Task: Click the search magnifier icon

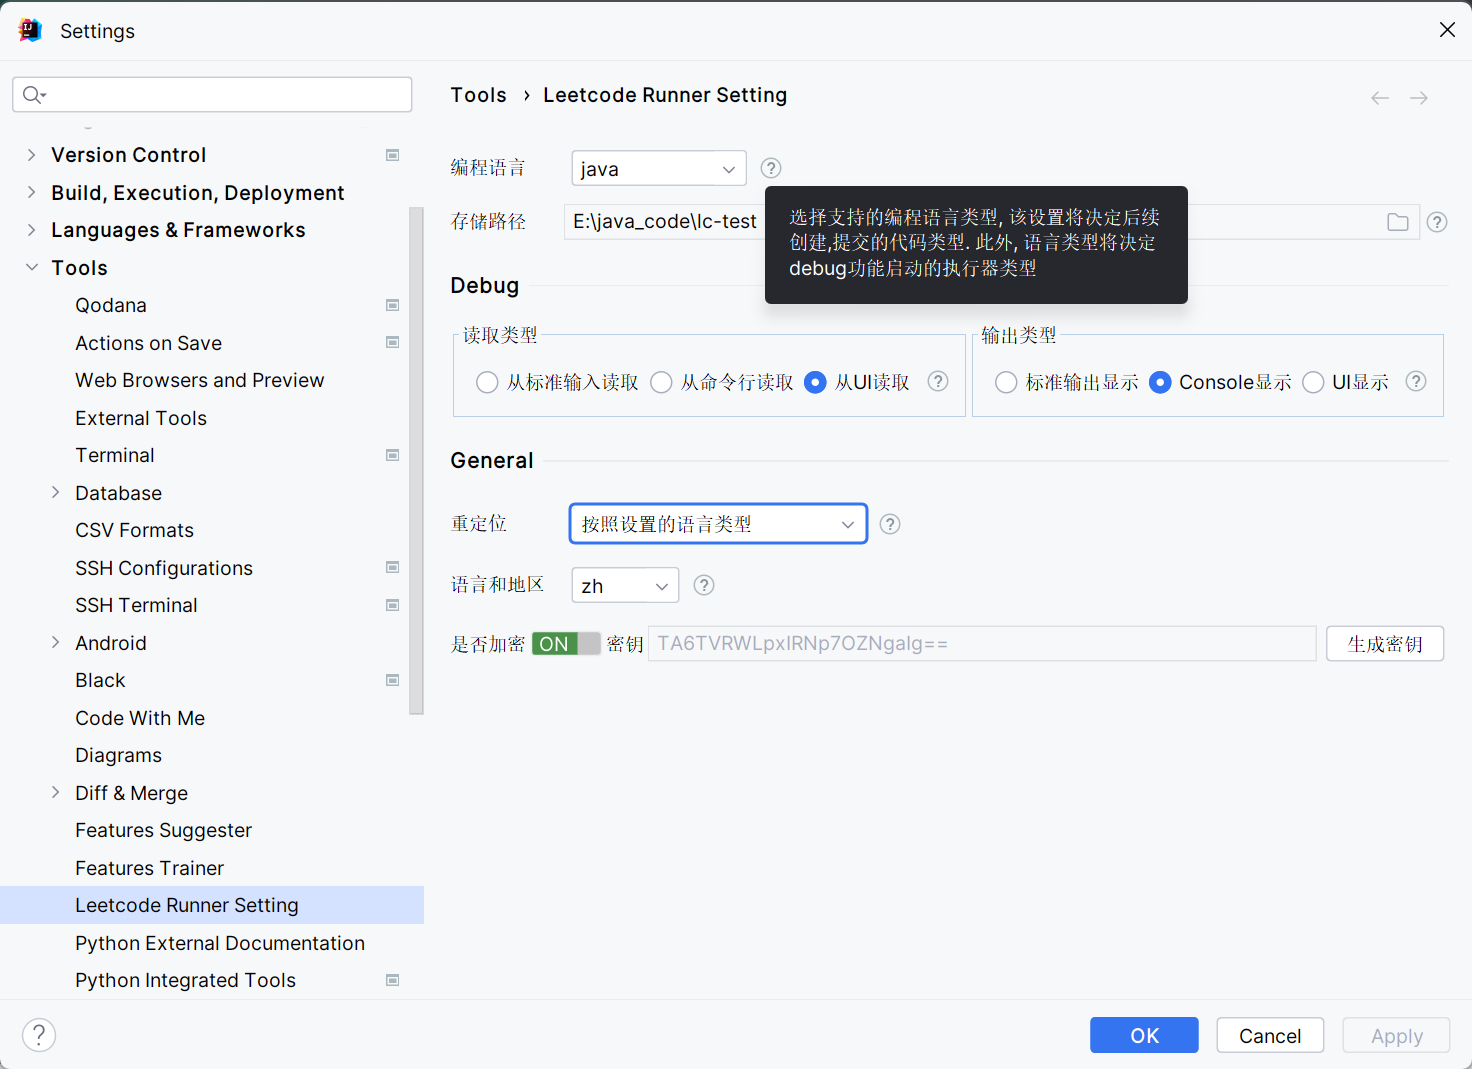Action: (34, 94)
